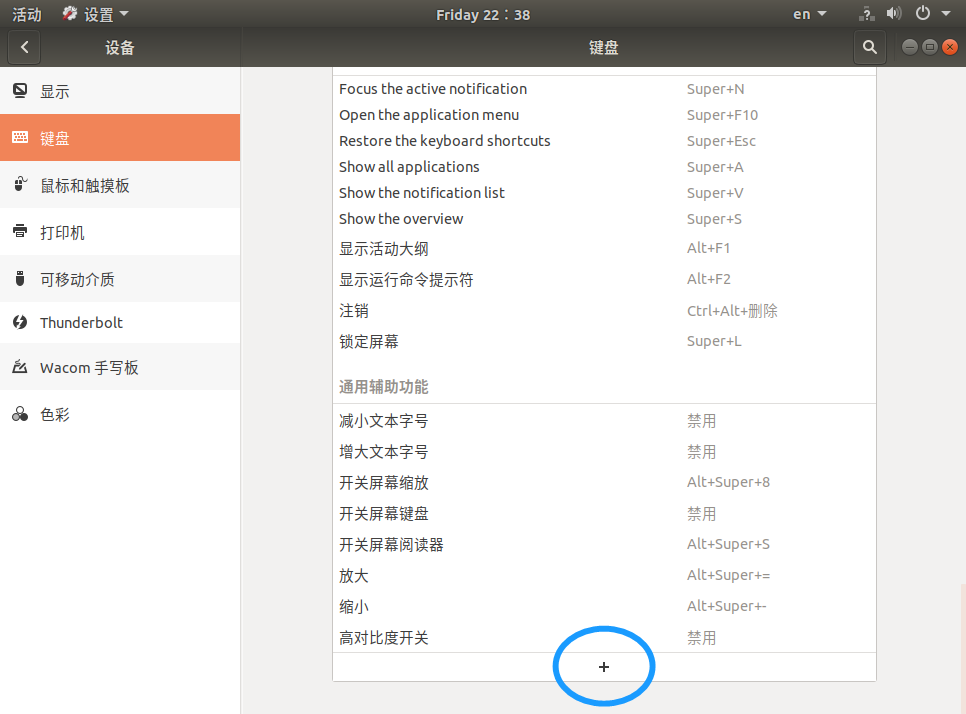Image resolution: width=966 pixels, height=714 pixels.
Task: Open the network status indicator
Action: click(867, 14)
